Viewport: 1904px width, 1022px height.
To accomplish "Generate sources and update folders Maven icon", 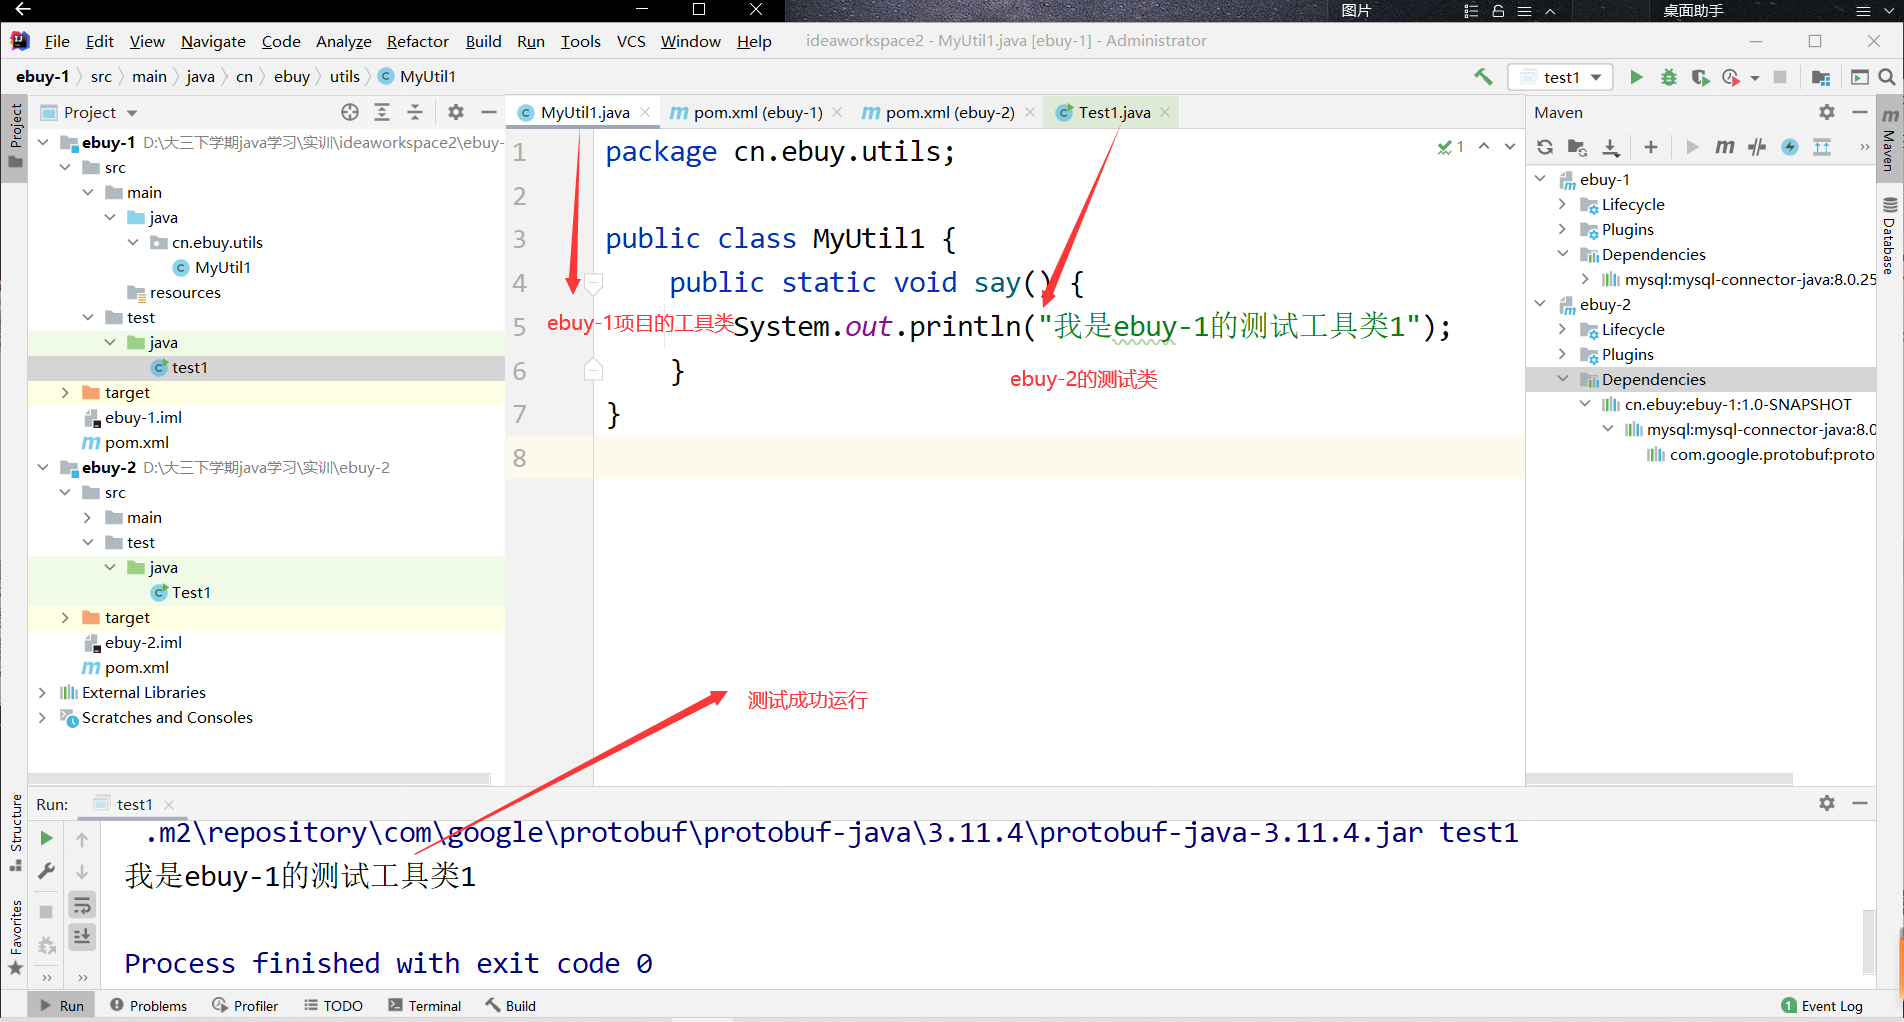I will point(1577,147).
